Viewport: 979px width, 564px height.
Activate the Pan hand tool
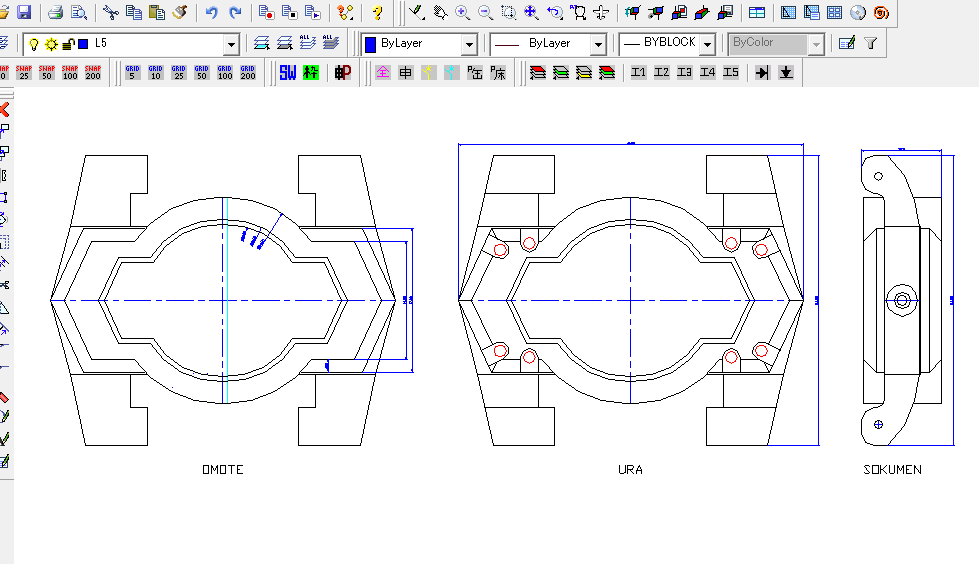[440, 12]
